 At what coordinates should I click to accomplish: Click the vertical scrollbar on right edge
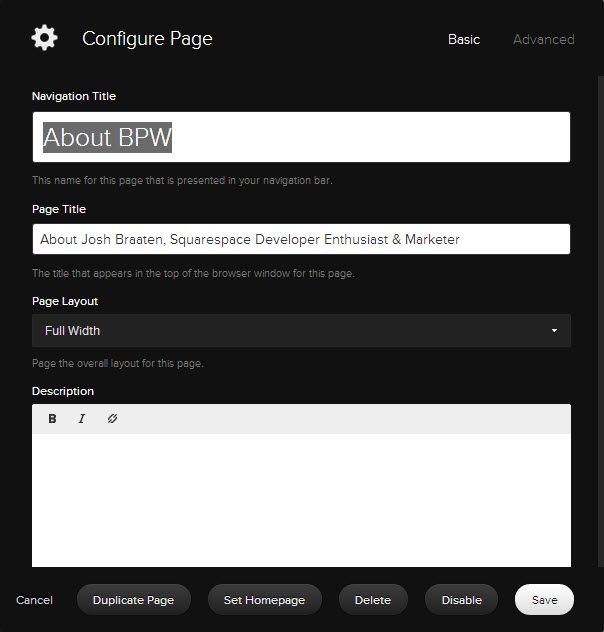click(600, 321)
